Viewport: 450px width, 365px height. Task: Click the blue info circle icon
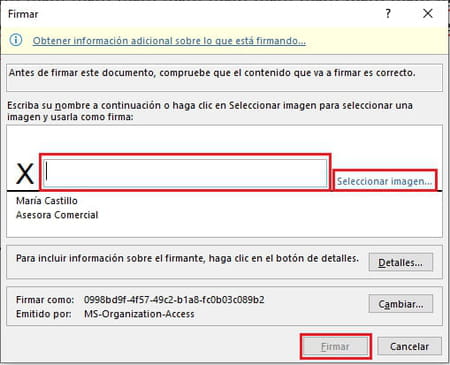16,40
